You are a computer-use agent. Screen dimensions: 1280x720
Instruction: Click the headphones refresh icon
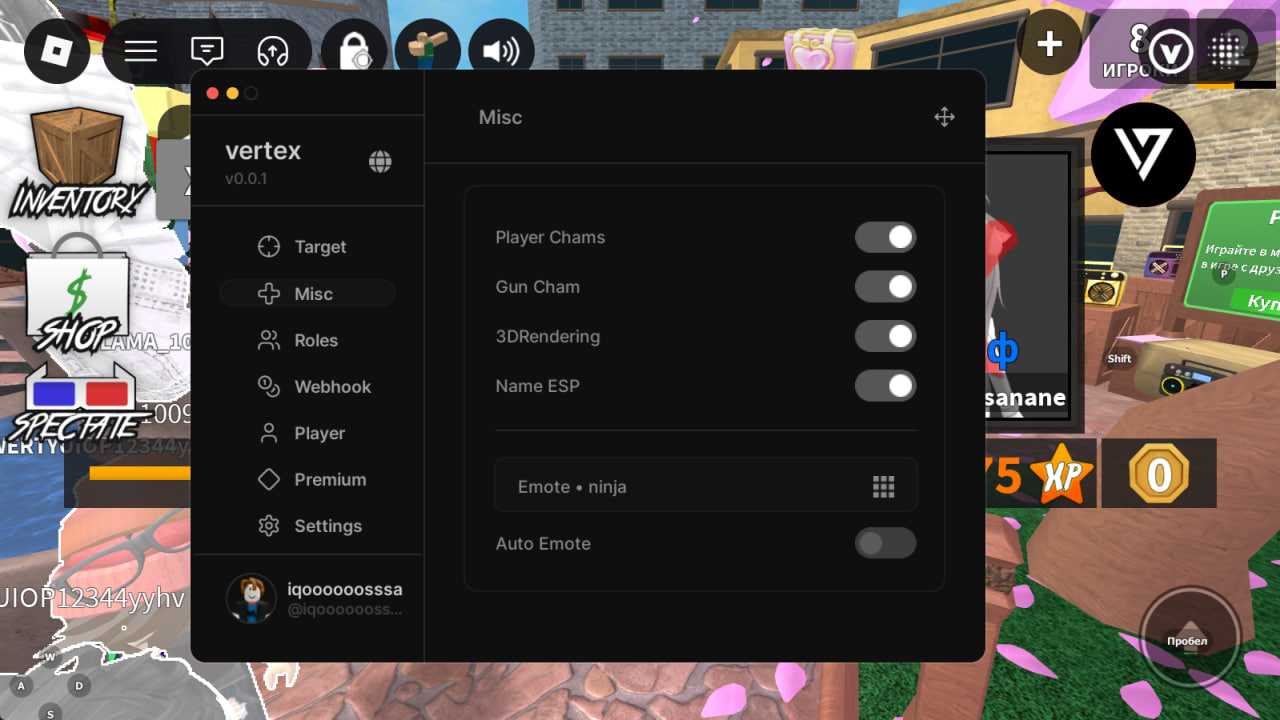[x=273, y=51]
